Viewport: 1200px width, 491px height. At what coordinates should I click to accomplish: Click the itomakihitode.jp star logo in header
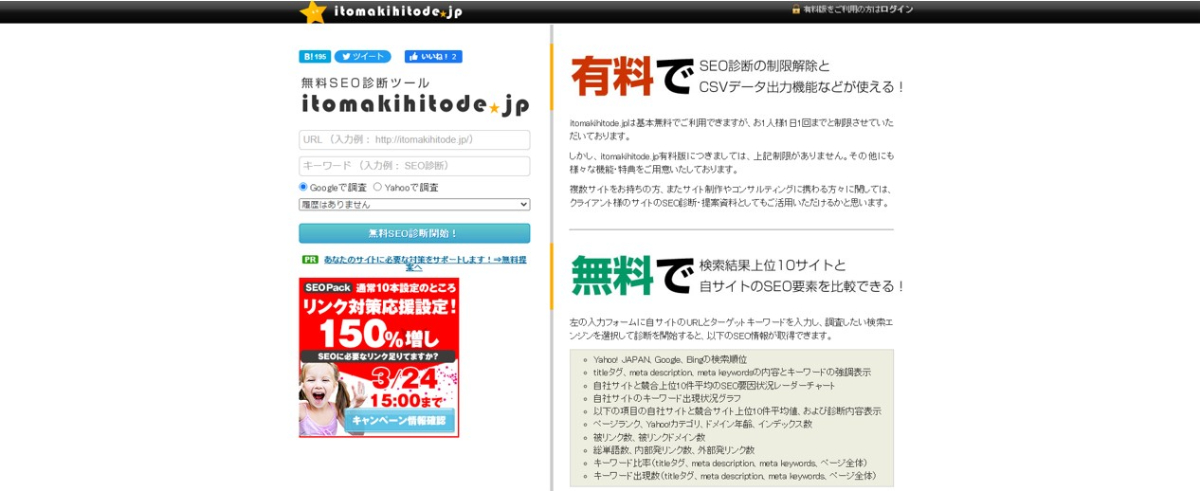(381, 12)
